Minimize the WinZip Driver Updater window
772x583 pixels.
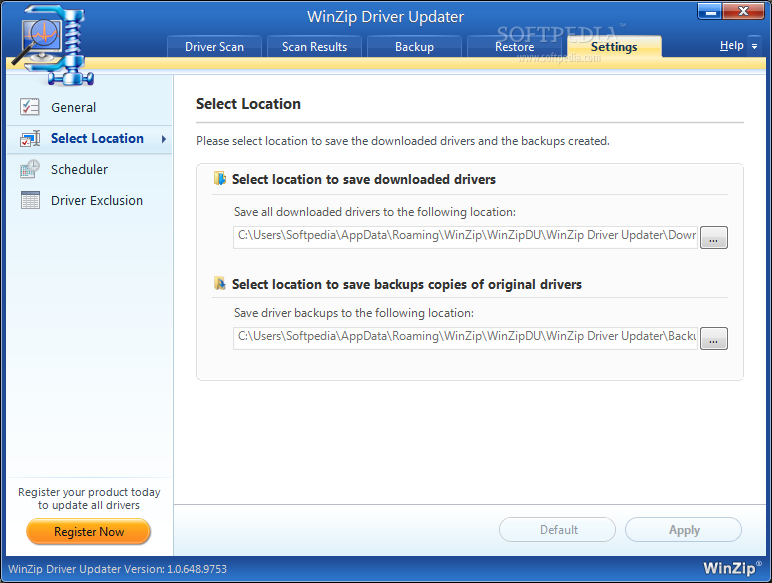pos(710,11)
